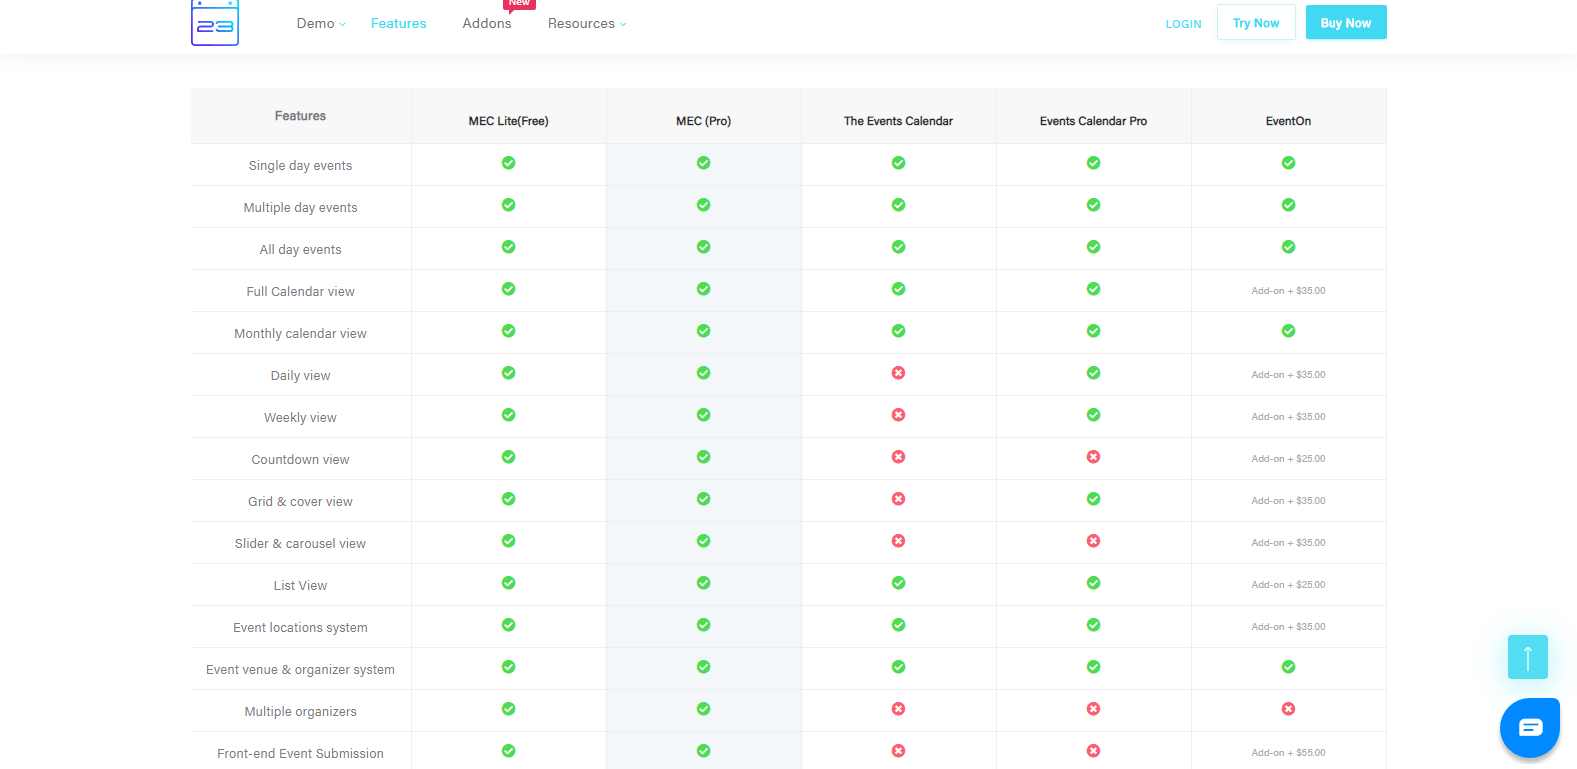Click the Front-end Event Submission label

click(300, 754)
